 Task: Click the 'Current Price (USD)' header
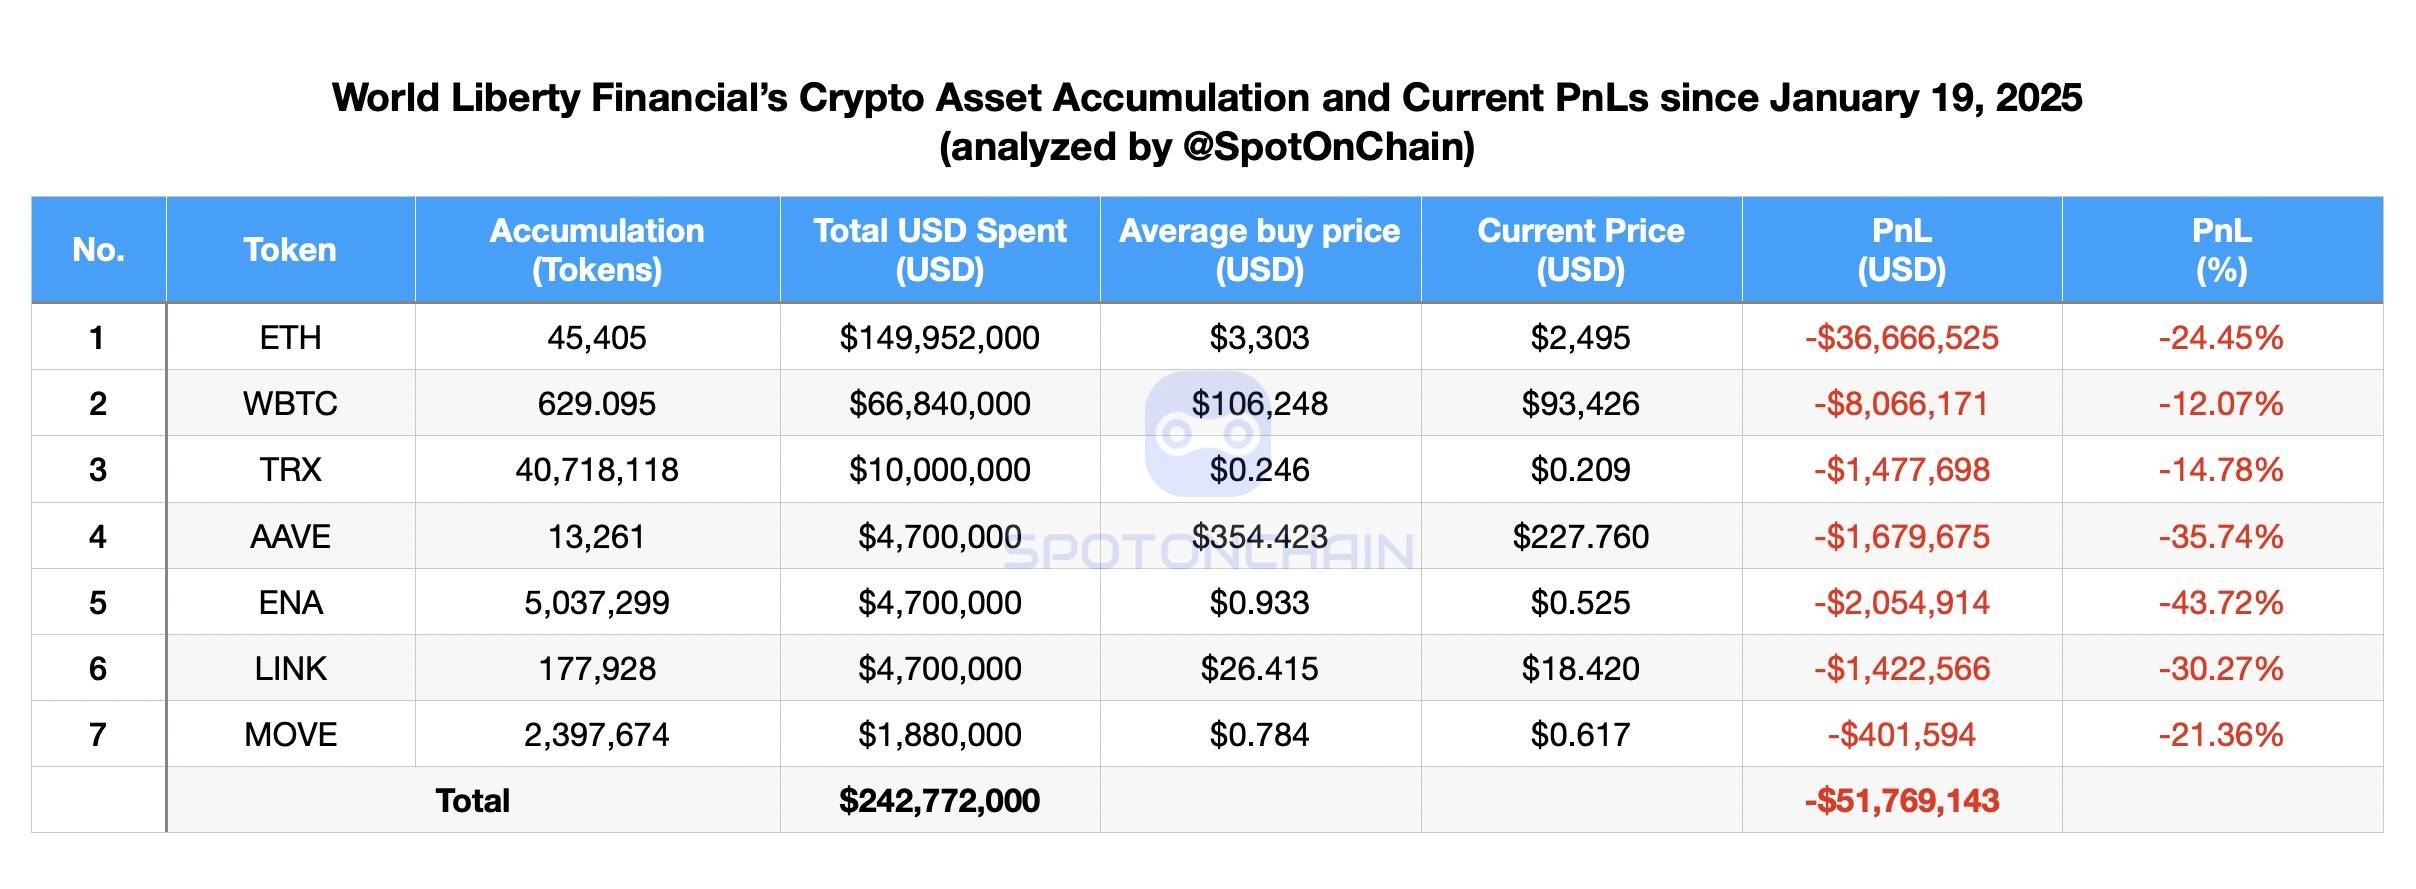coord(1580,250)
